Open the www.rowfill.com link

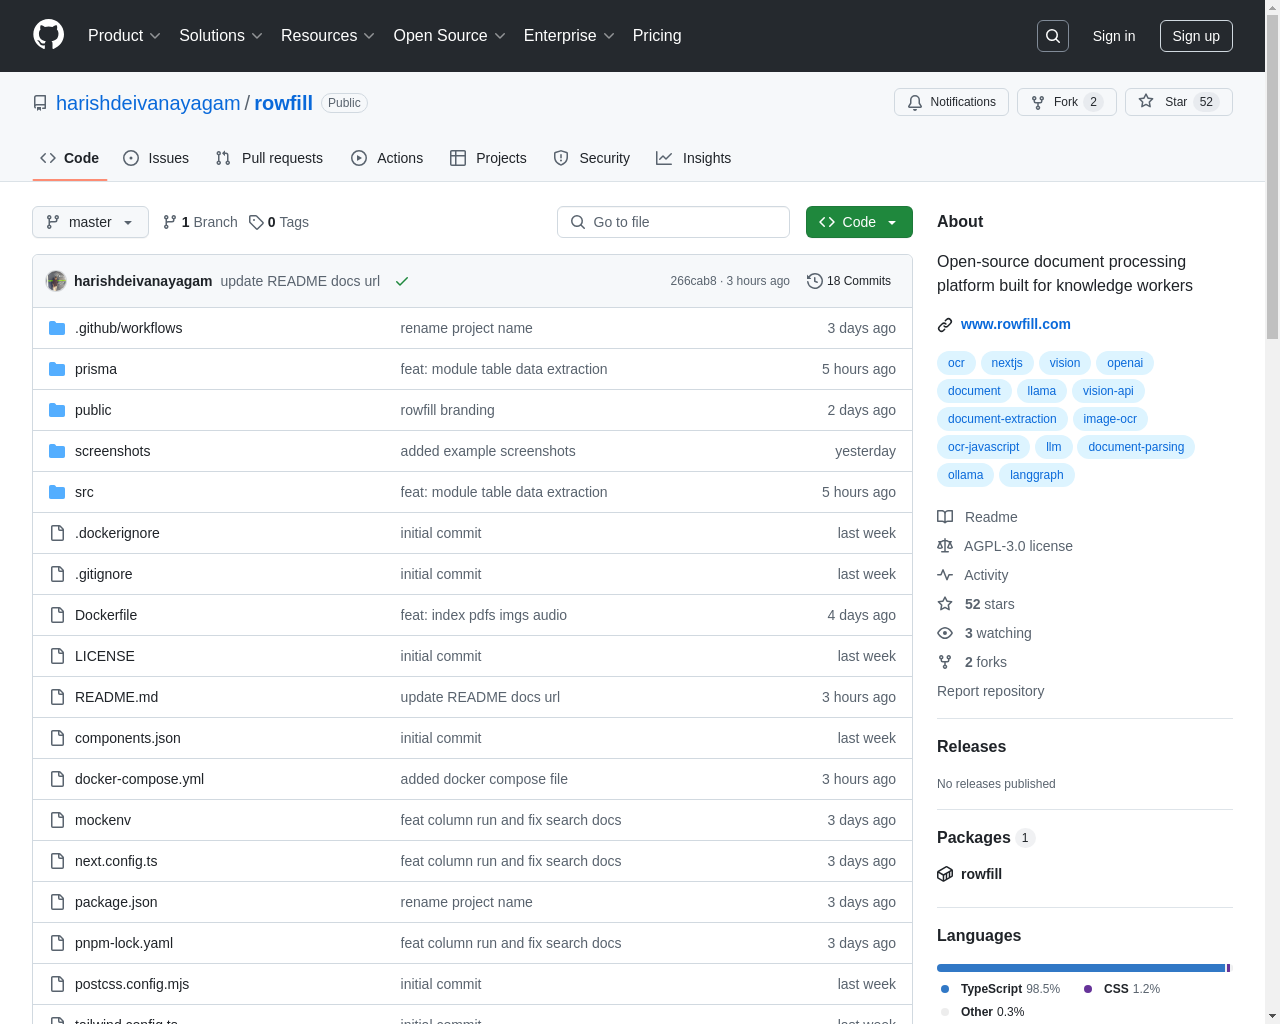pos(1015,324)
